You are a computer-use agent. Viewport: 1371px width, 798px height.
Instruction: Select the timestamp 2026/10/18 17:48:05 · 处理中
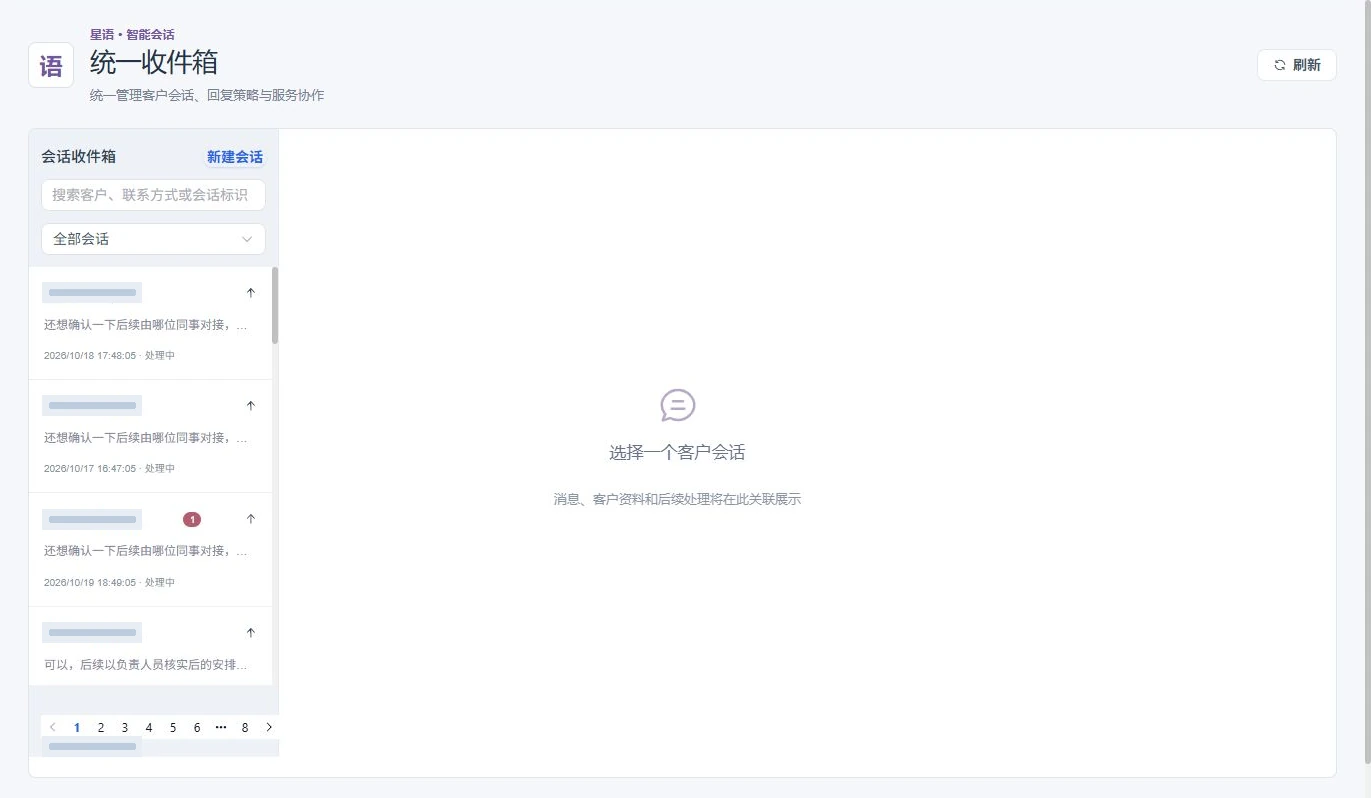[x=109, y=355]
